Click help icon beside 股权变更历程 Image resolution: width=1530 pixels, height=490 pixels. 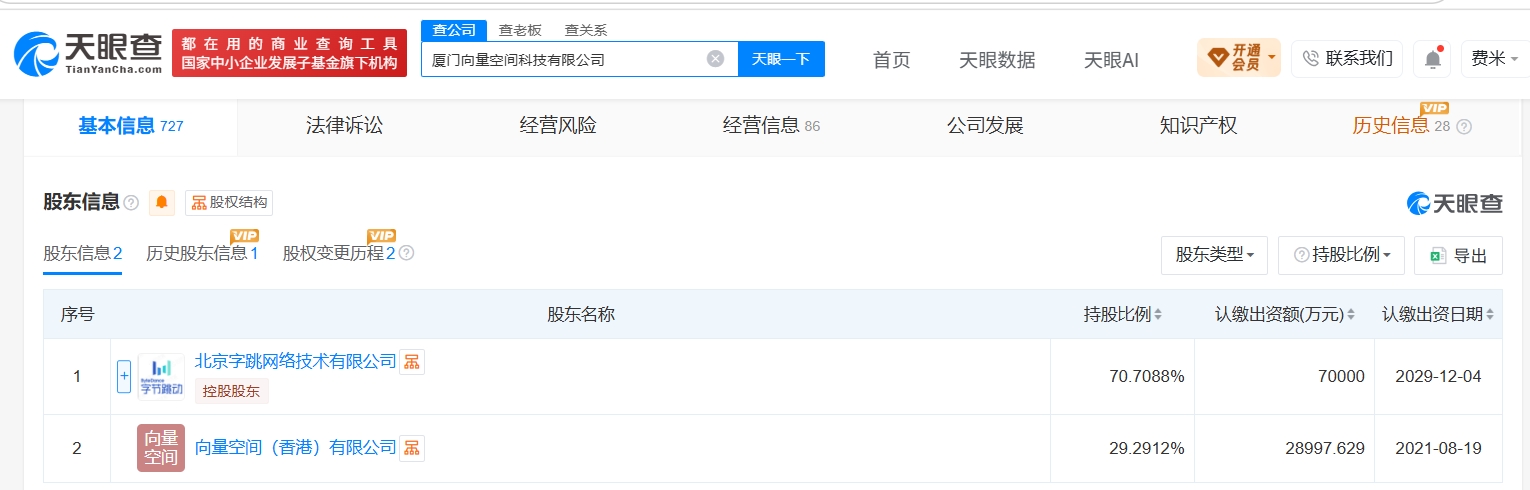(x=406, y=254)
